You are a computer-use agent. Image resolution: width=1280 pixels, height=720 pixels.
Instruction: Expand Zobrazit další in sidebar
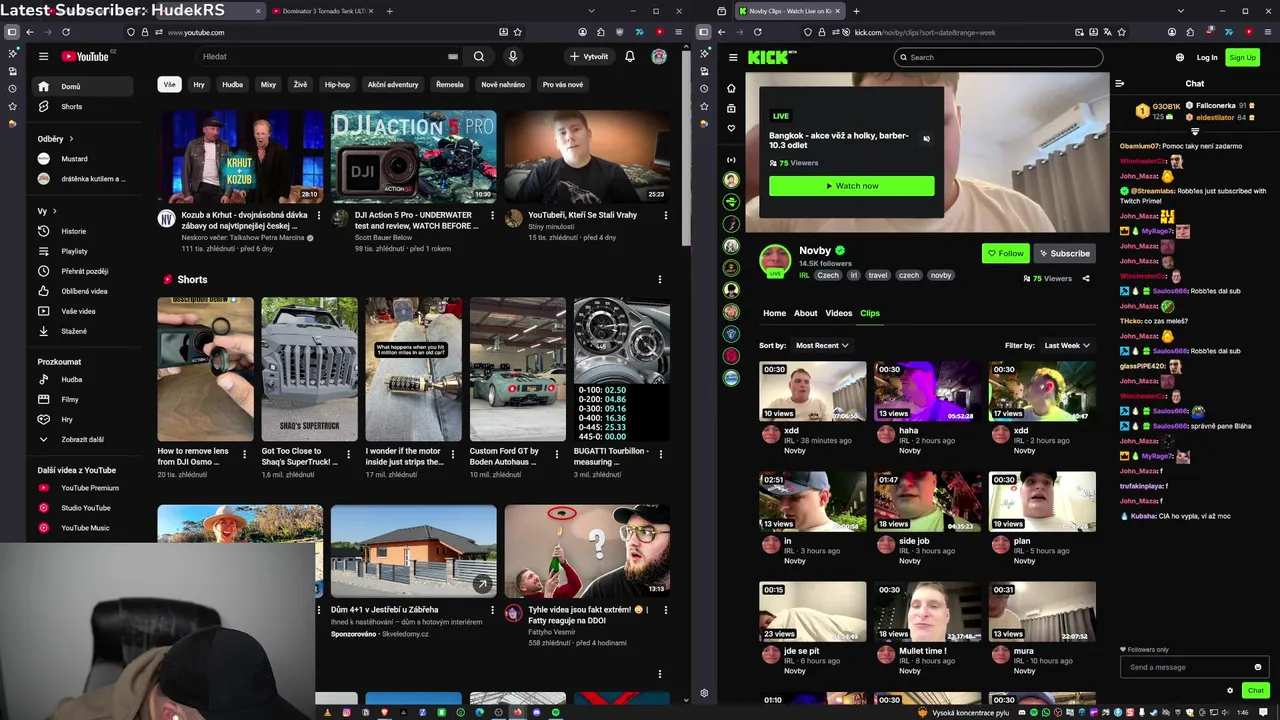[x=84, y=439]
